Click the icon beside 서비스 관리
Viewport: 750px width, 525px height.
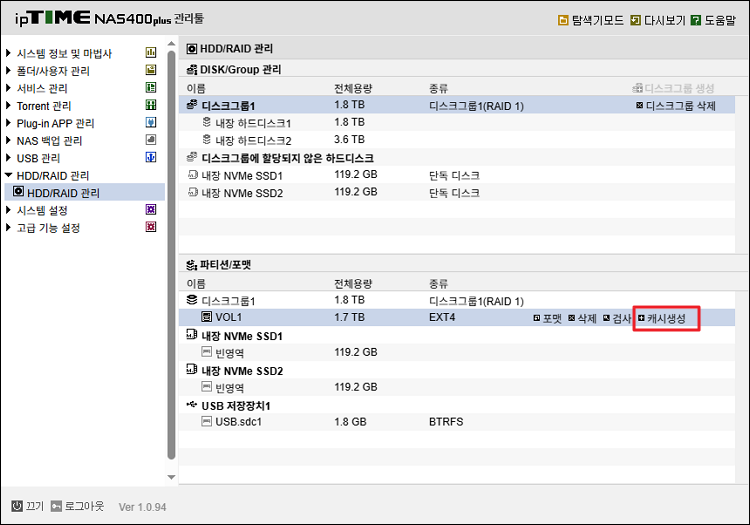click(151, 88)
